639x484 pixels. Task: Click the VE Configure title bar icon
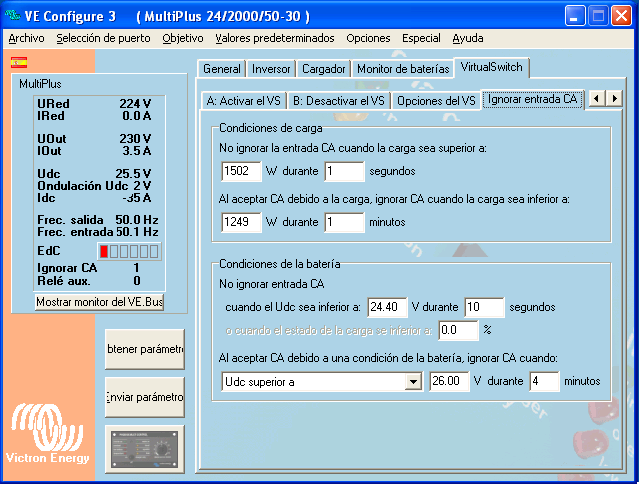12,15
